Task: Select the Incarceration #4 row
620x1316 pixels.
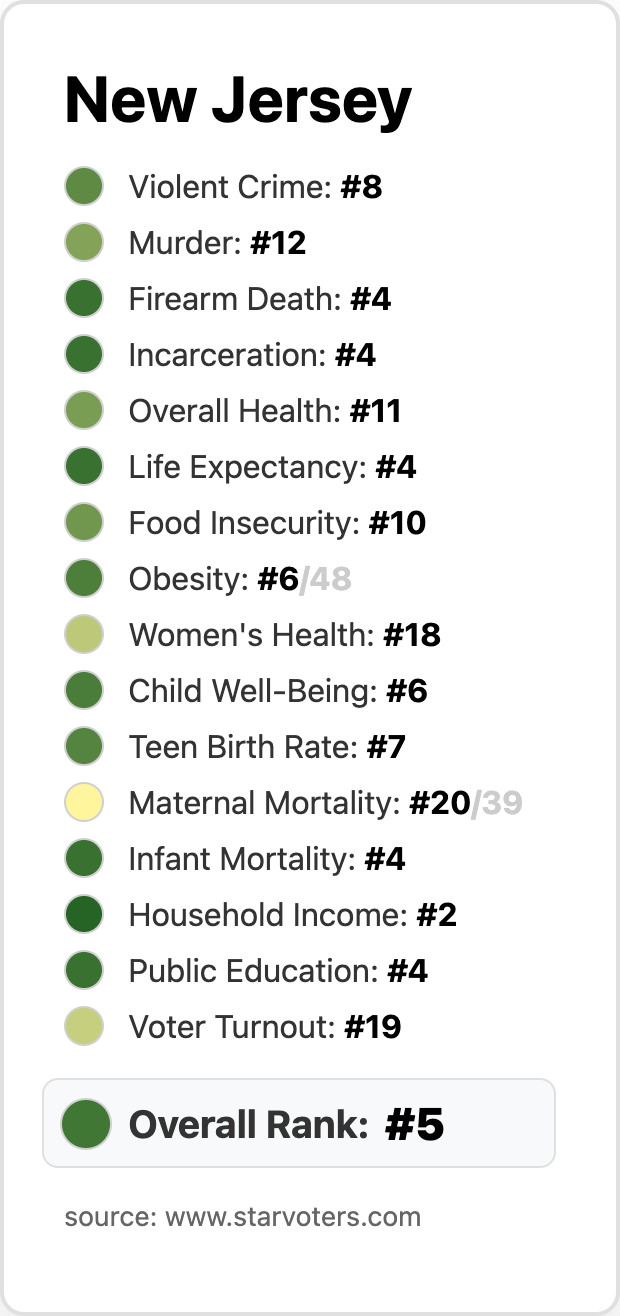Action: tap(252, 355)
